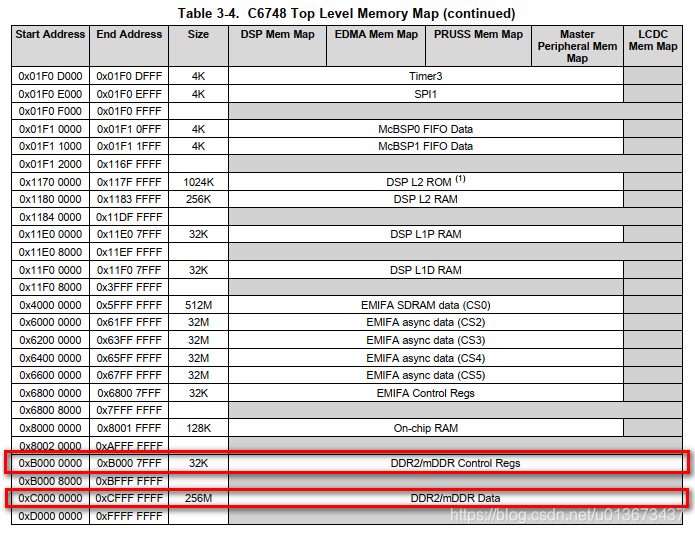
Task: Click the table title 'C6748 Top Level Memory Map'
Action: (343, 13)
